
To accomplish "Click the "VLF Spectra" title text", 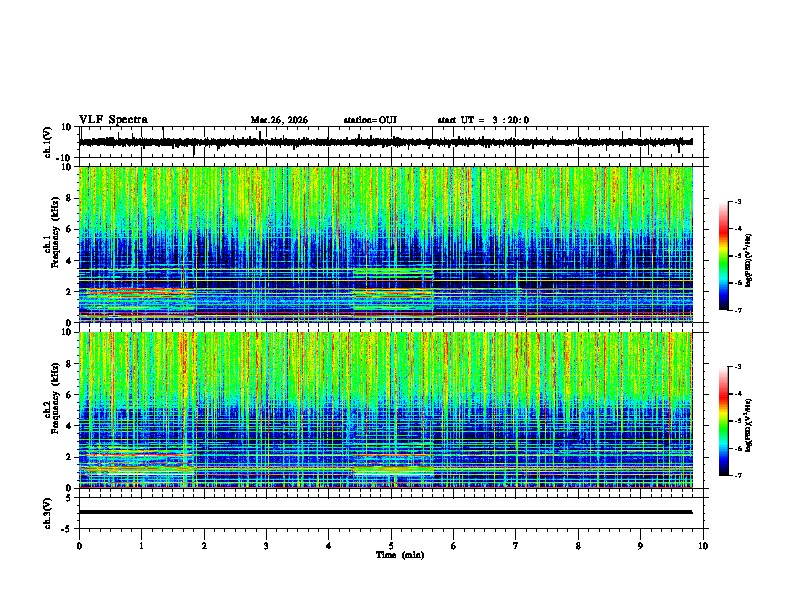I will (113, 120).
